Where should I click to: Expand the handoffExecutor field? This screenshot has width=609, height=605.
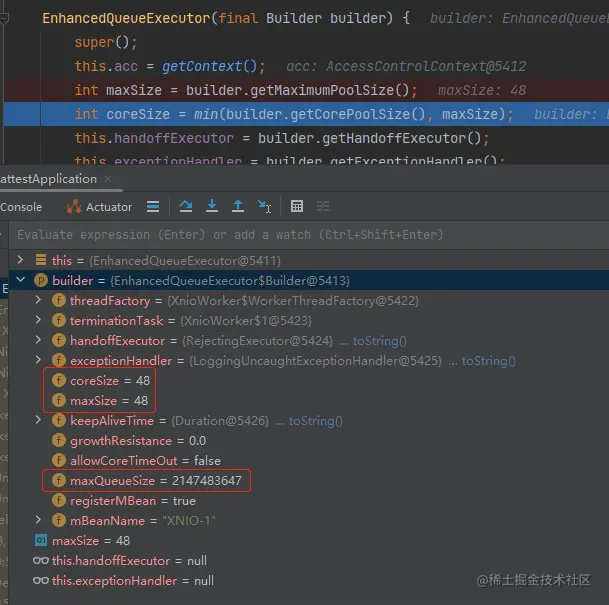click(x=38, y=340)
